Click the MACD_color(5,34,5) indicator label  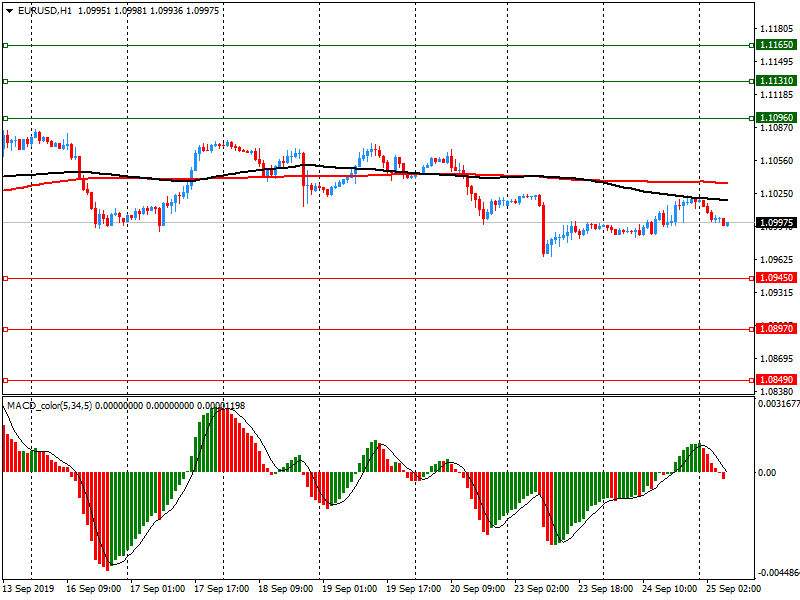tap(49, 406)
